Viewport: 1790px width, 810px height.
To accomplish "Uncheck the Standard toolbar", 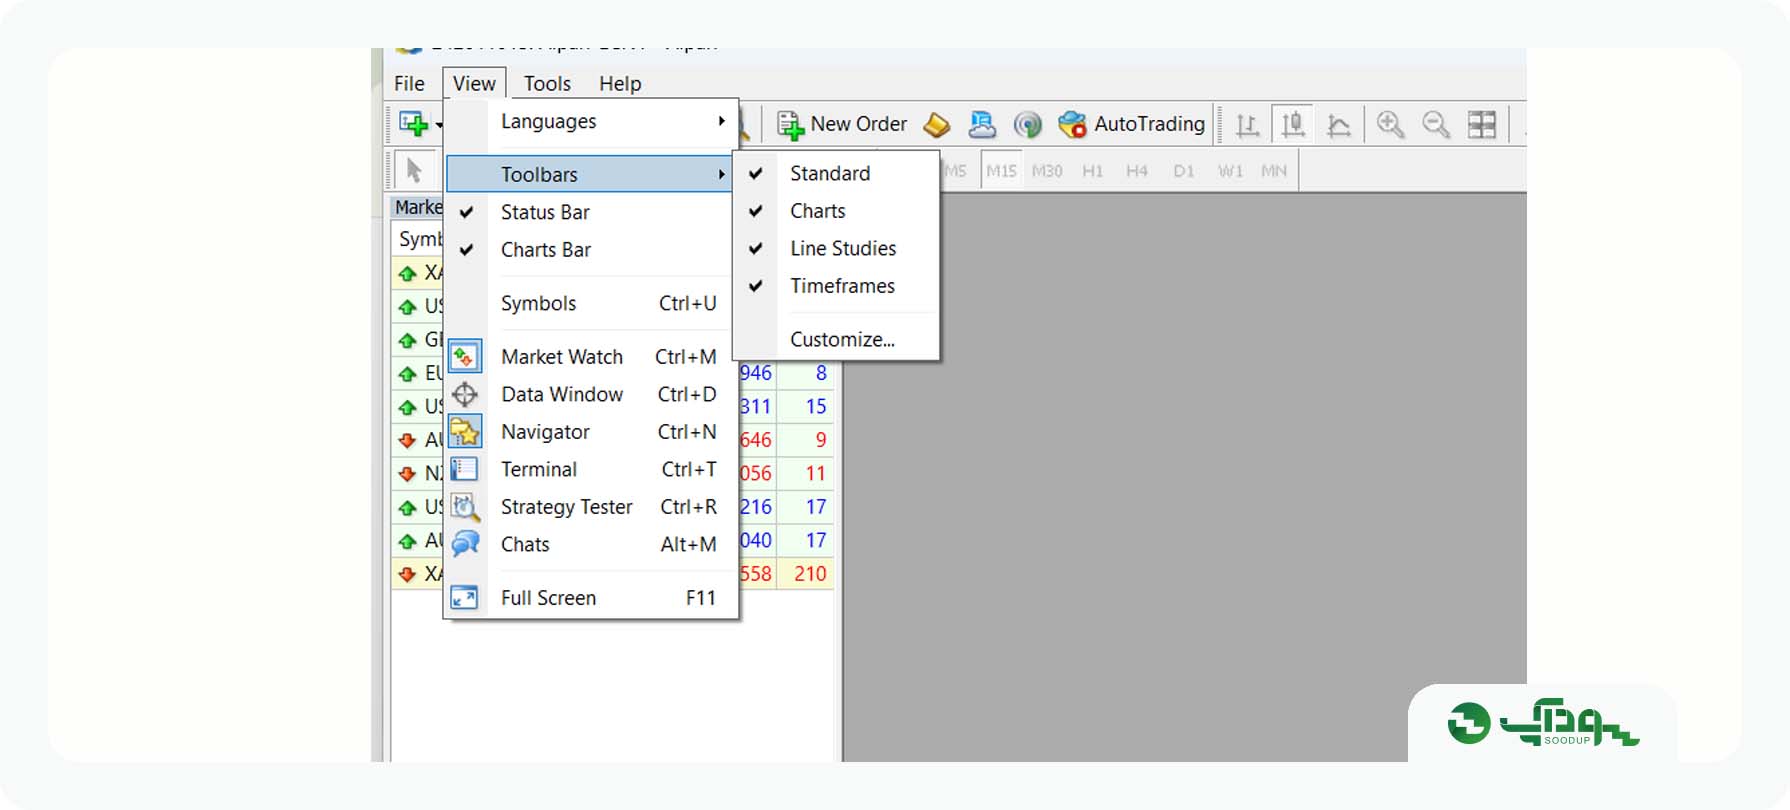I will click(x=836, y=173).
